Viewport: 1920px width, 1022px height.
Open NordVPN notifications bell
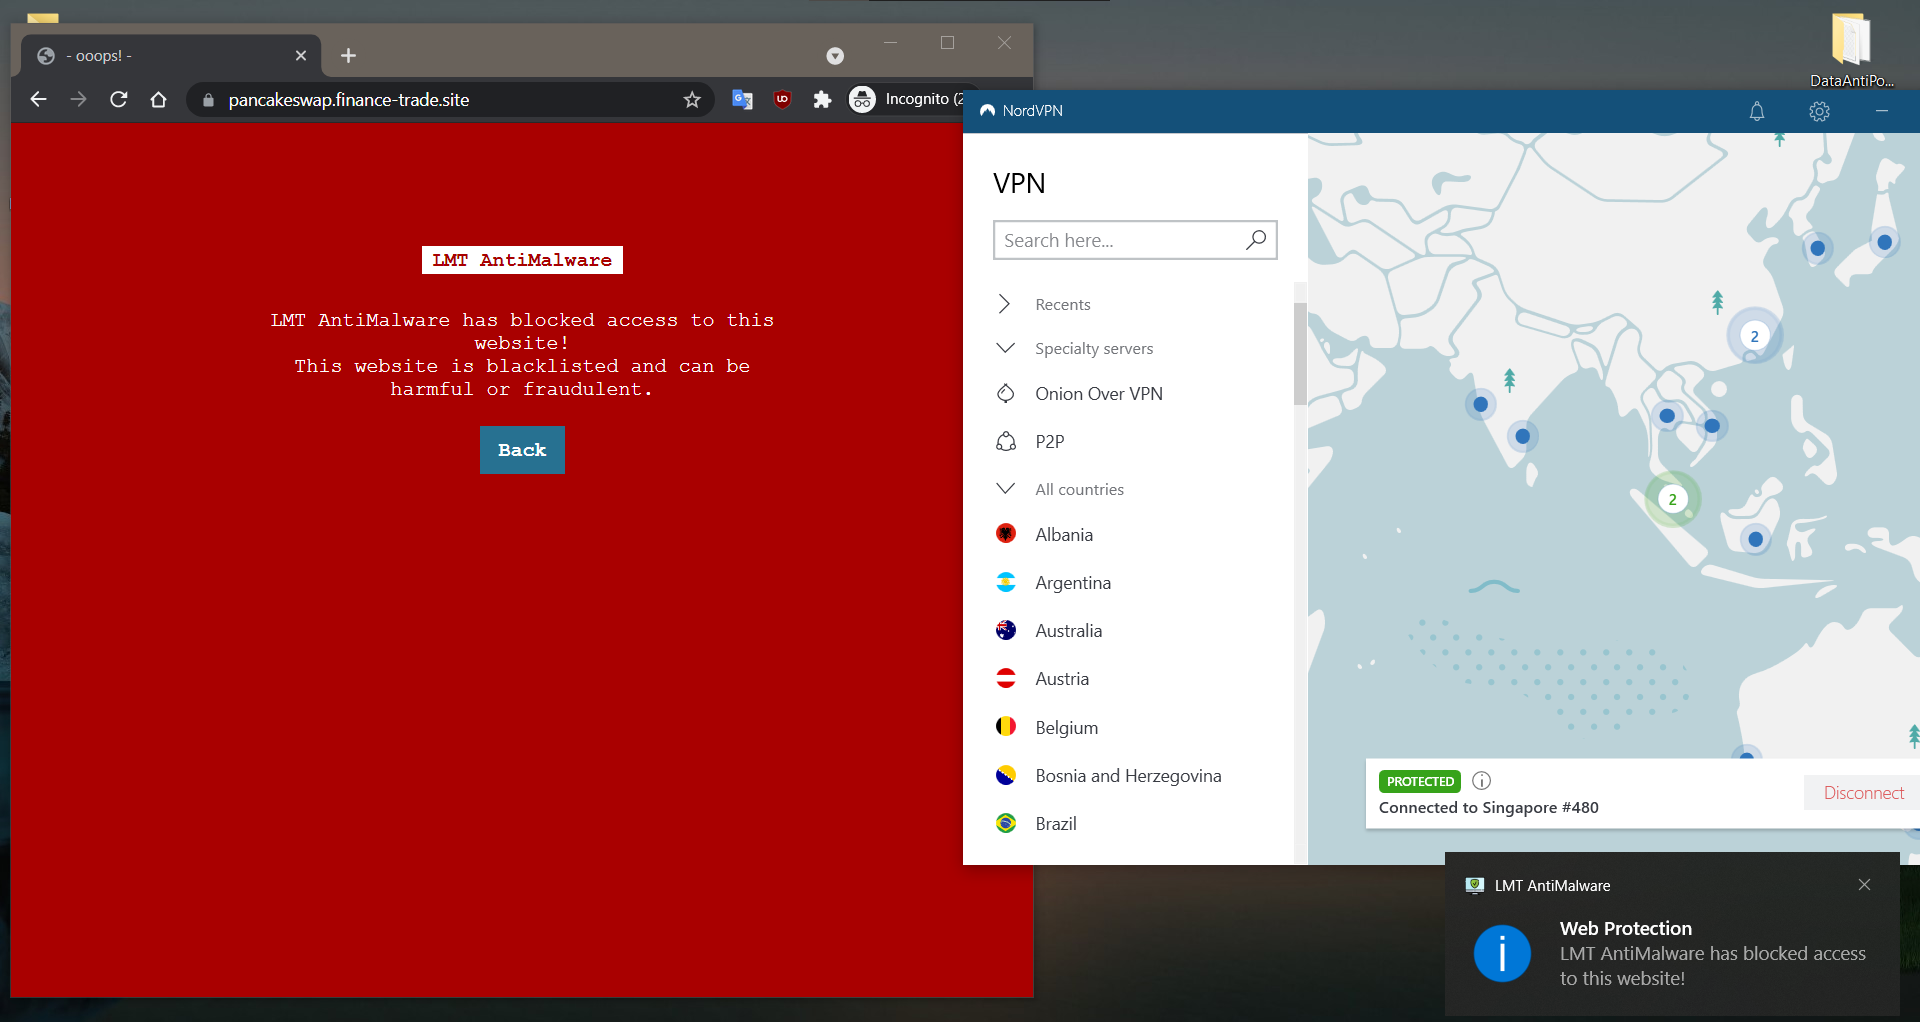point(1757,111)
